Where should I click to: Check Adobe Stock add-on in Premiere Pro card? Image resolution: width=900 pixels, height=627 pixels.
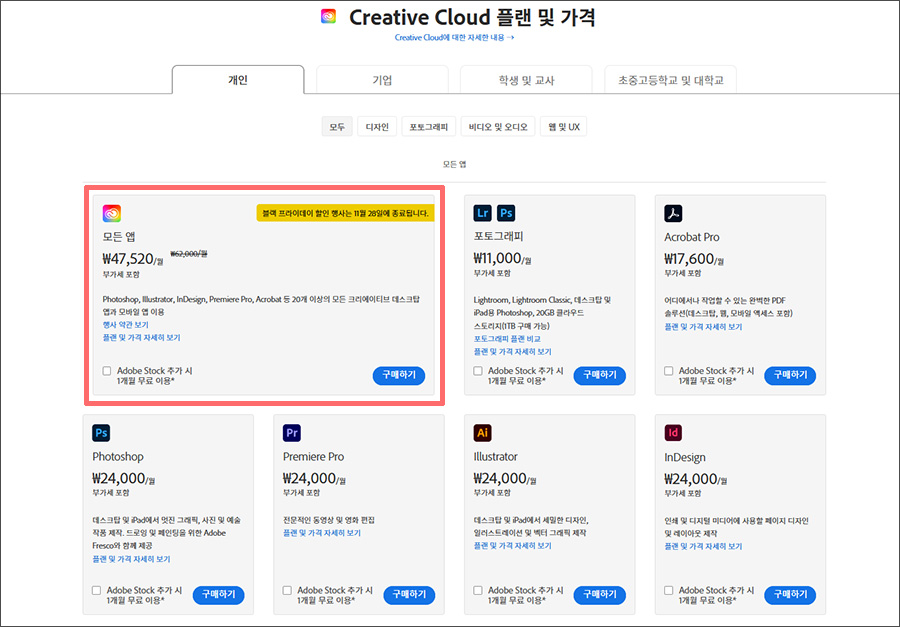[x=287, y=590]
